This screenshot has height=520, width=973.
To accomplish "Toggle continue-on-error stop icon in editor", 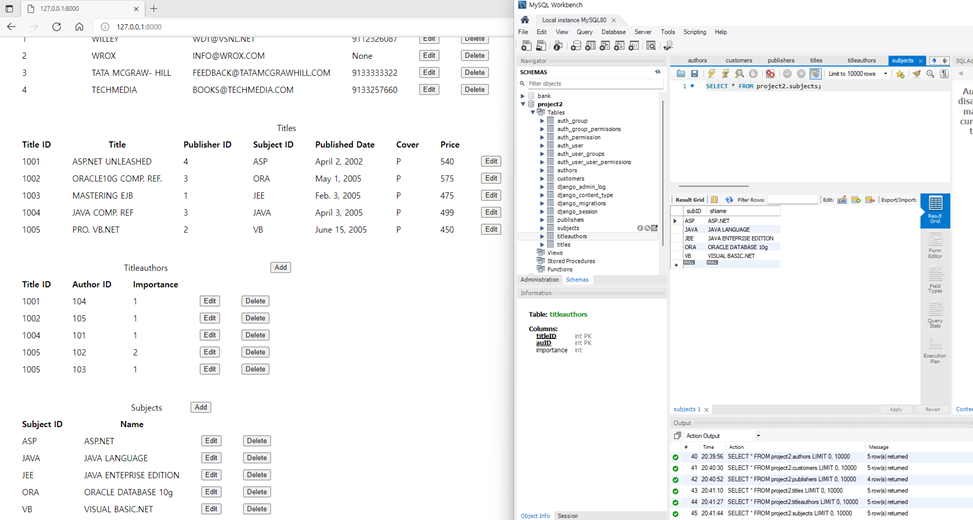I will point(770,73).
